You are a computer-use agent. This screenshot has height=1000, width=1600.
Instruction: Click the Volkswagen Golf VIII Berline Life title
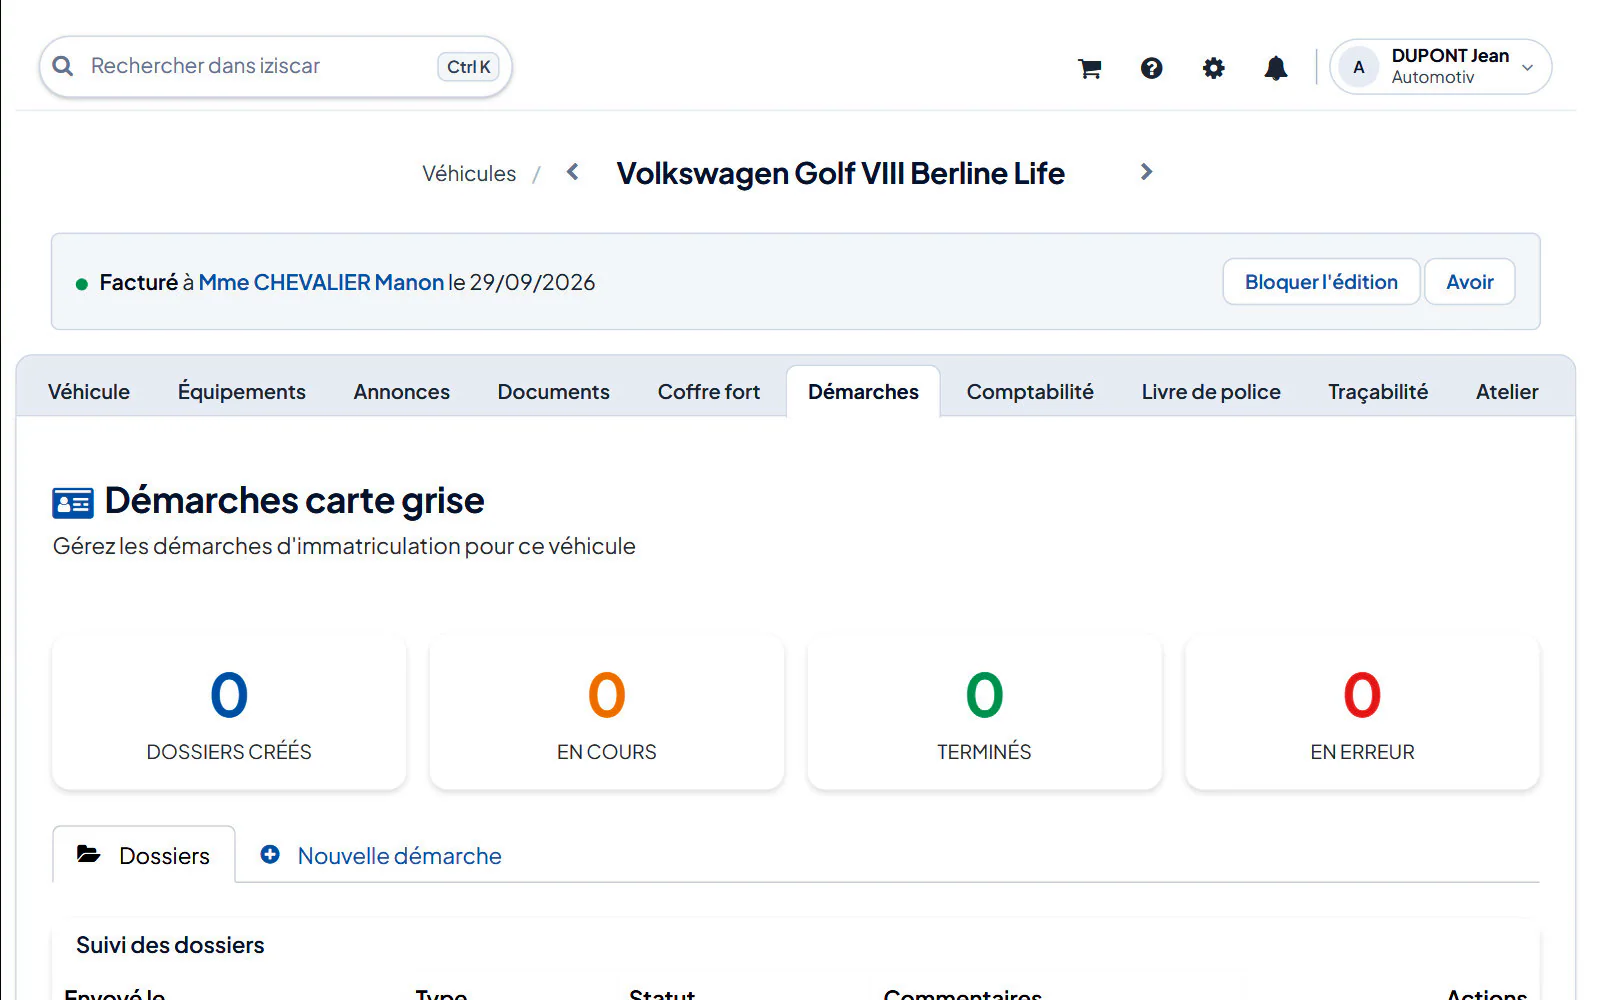[840, 174]
